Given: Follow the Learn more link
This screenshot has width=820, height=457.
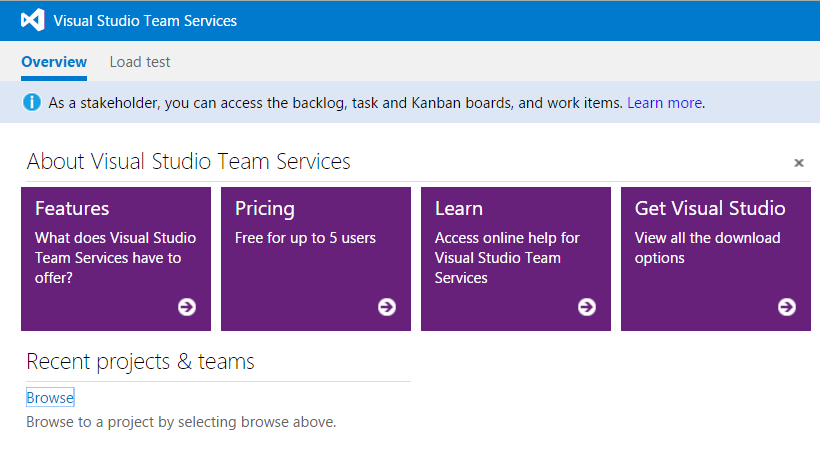Looking at the screenshot, I should [664, 103].
